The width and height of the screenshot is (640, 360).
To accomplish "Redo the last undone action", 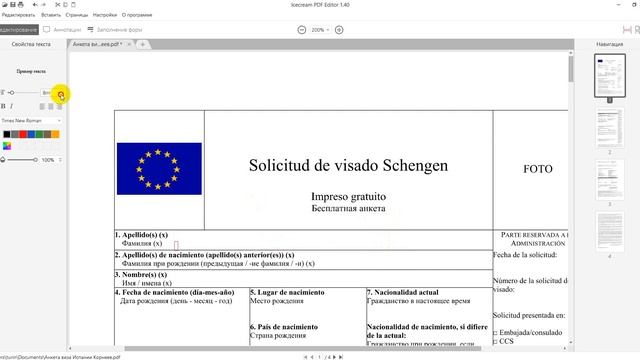I will pos(44,4).
